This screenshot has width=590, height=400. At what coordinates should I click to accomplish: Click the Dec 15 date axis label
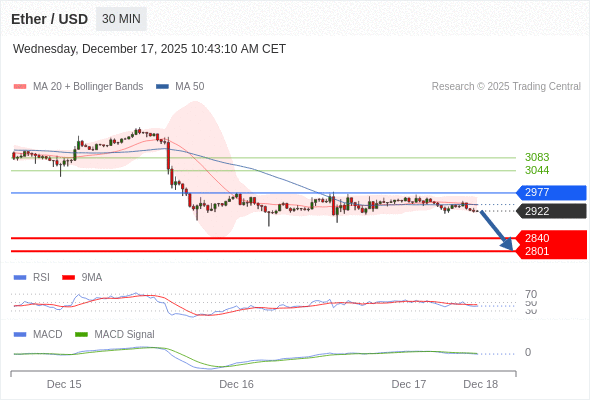(64, 384)
